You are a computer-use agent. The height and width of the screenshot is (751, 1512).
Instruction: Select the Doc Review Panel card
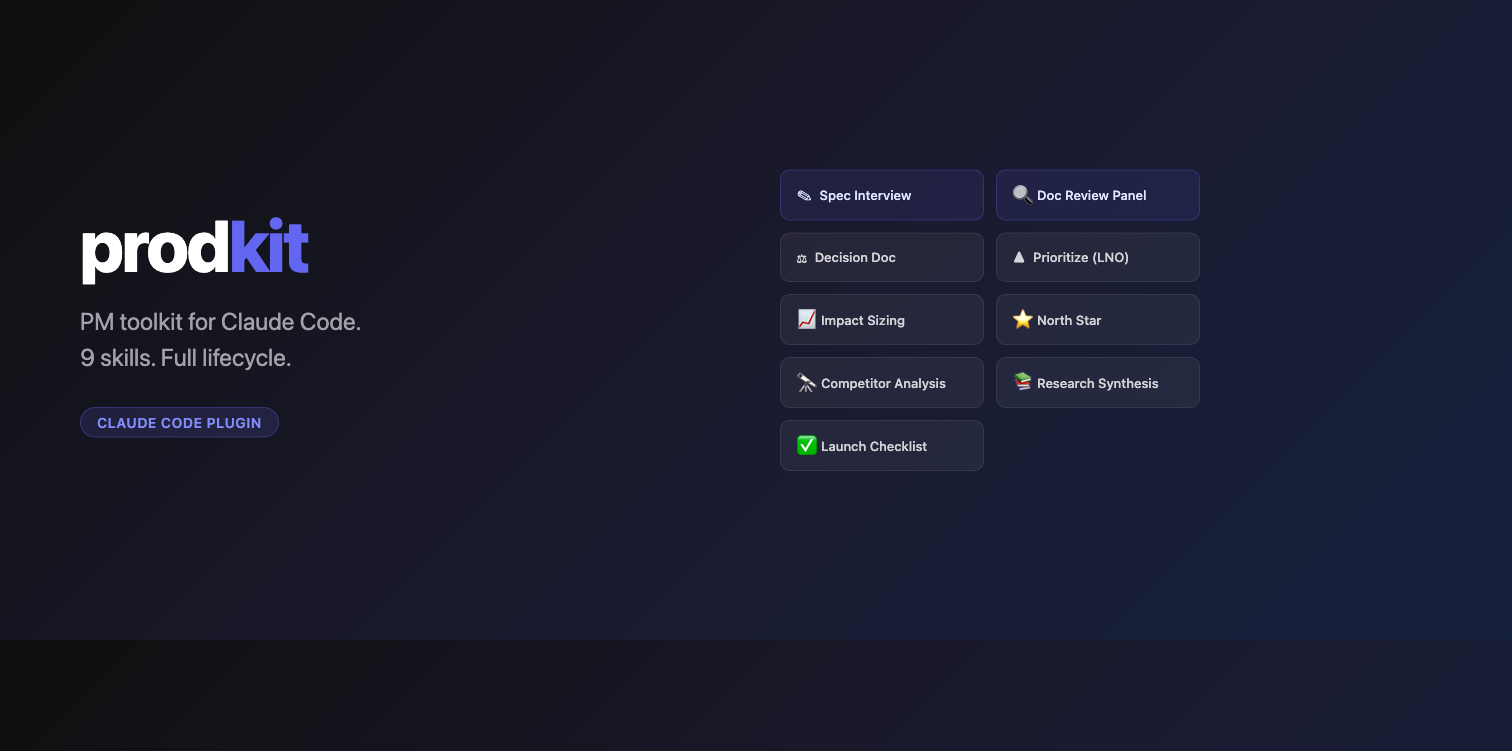click(x=1098, y=195)
